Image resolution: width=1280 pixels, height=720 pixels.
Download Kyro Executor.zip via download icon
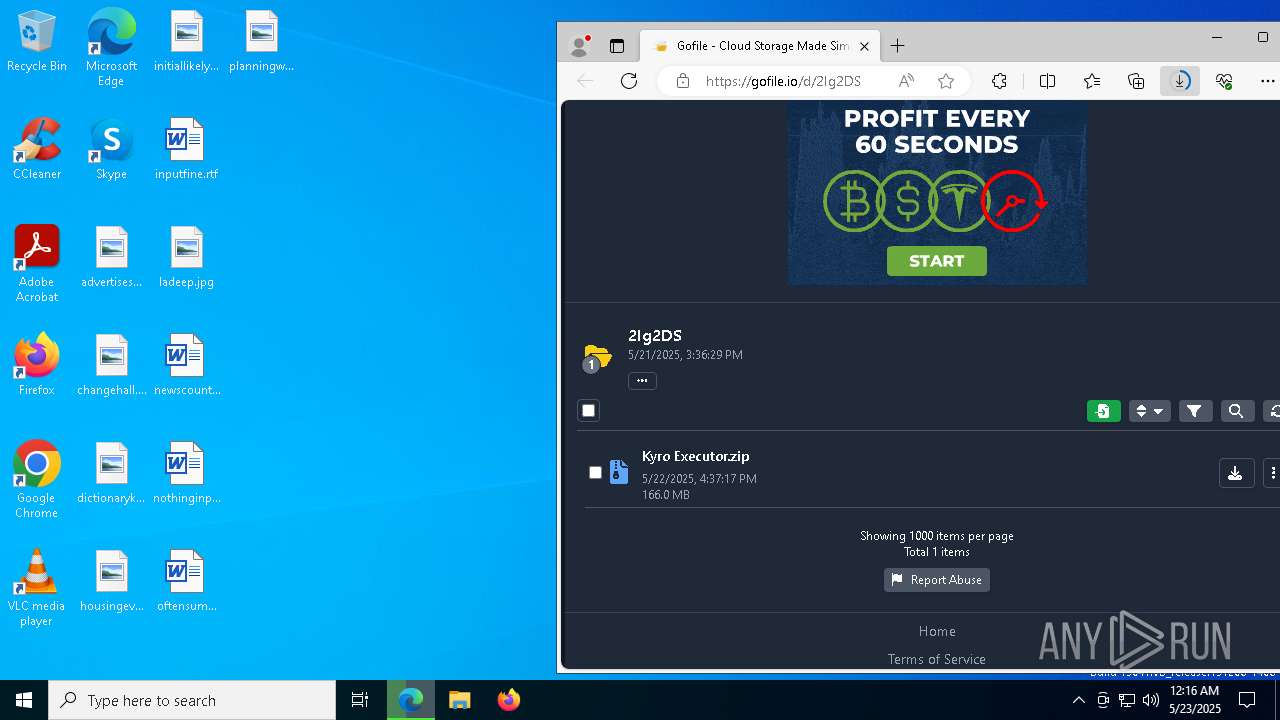coord(1236,473)
